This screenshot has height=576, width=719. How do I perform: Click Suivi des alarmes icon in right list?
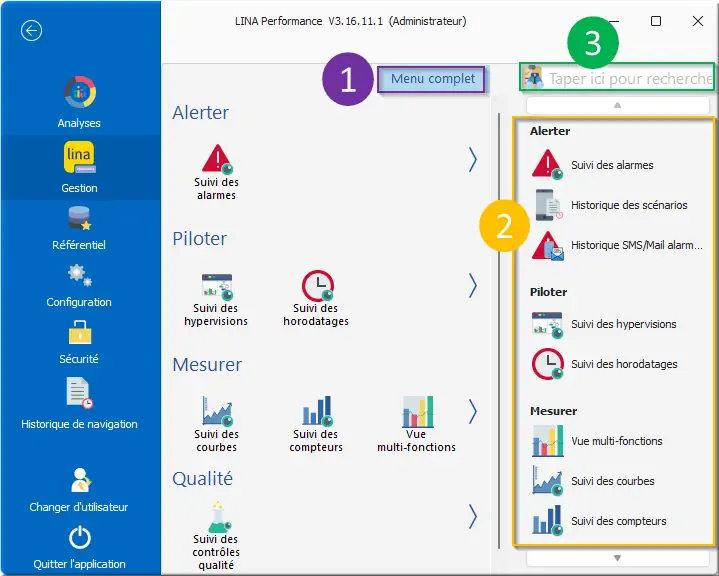[547, 165]
